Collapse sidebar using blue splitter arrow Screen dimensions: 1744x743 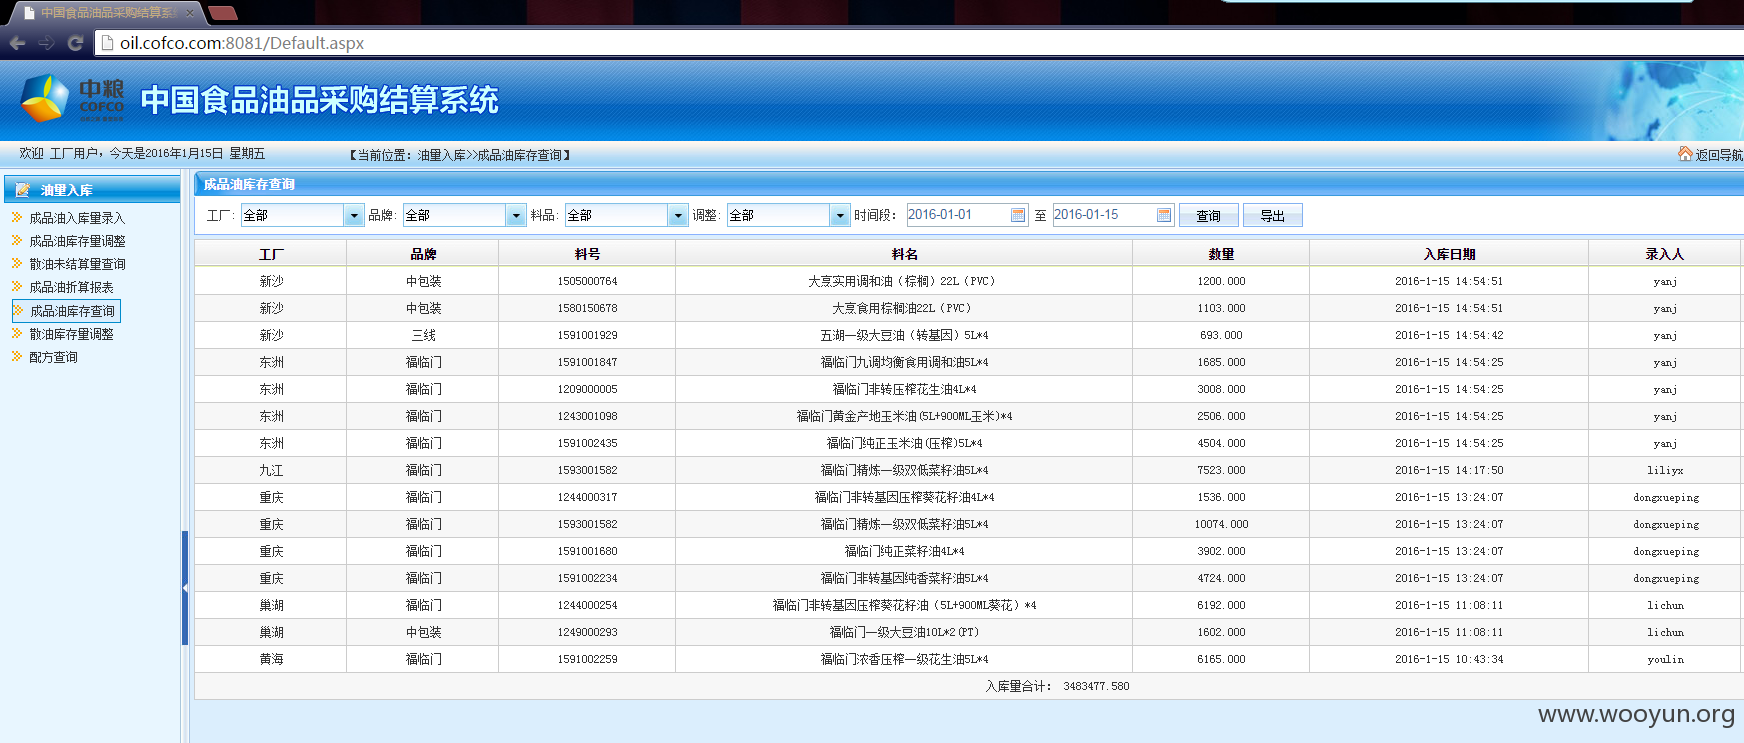[185, 588]
